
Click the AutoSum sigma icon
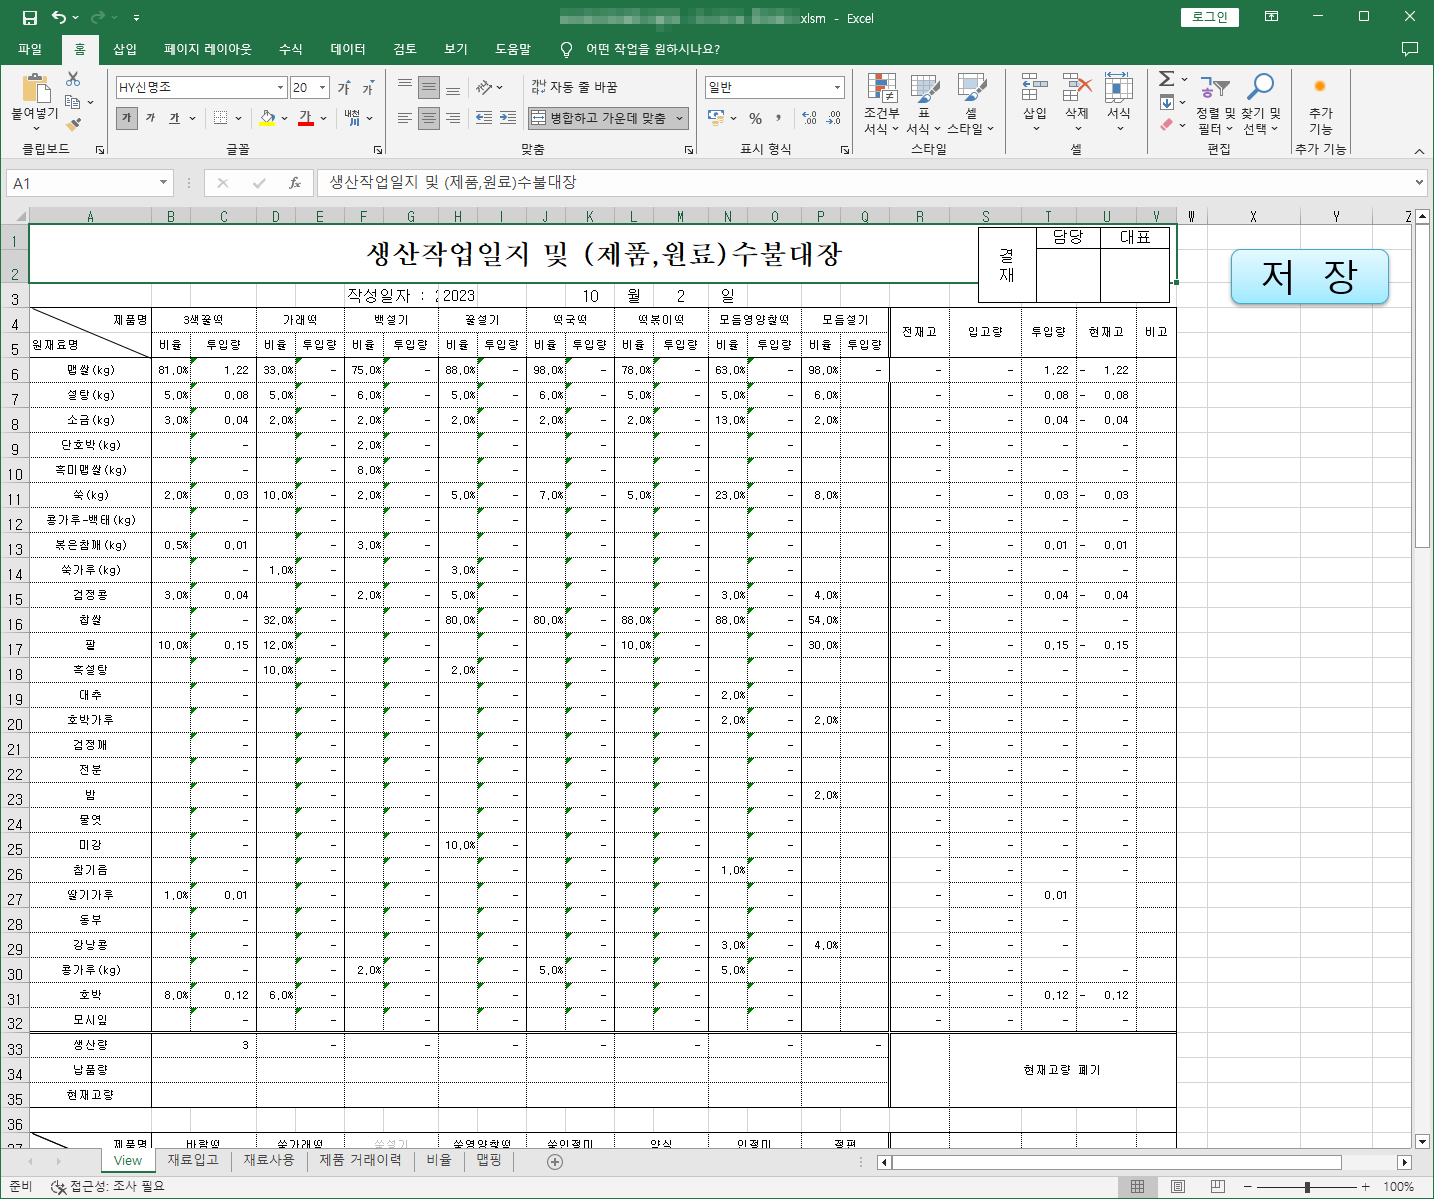[1166, 79]
